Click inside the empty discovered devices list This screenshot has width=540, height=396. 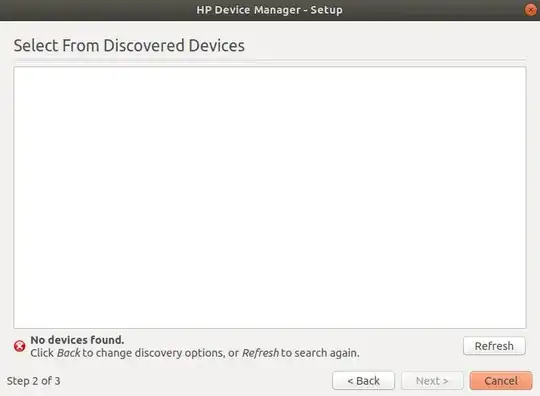point(270,198)
